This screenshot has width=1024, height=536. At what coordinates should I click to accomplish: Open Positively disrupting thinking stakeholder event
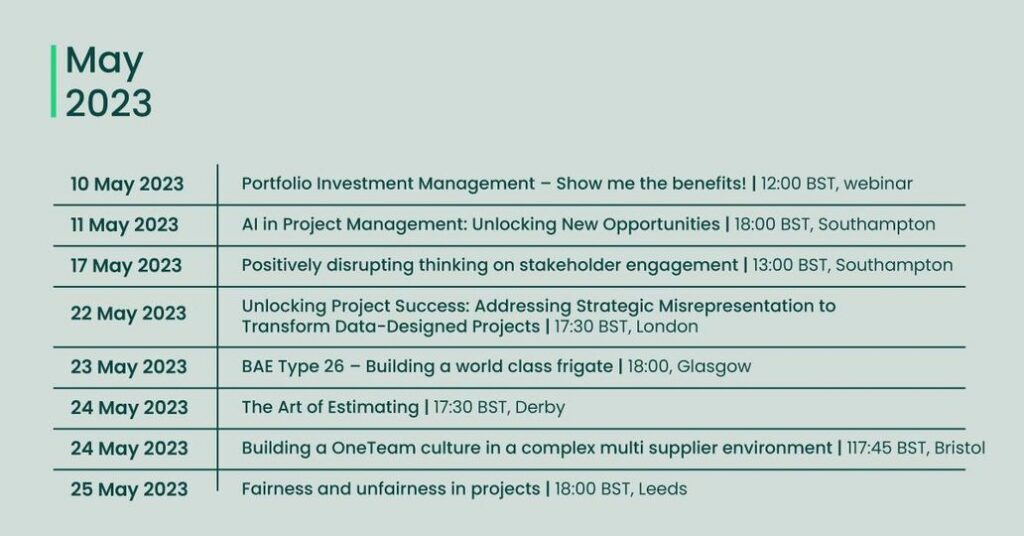(490, 265)
